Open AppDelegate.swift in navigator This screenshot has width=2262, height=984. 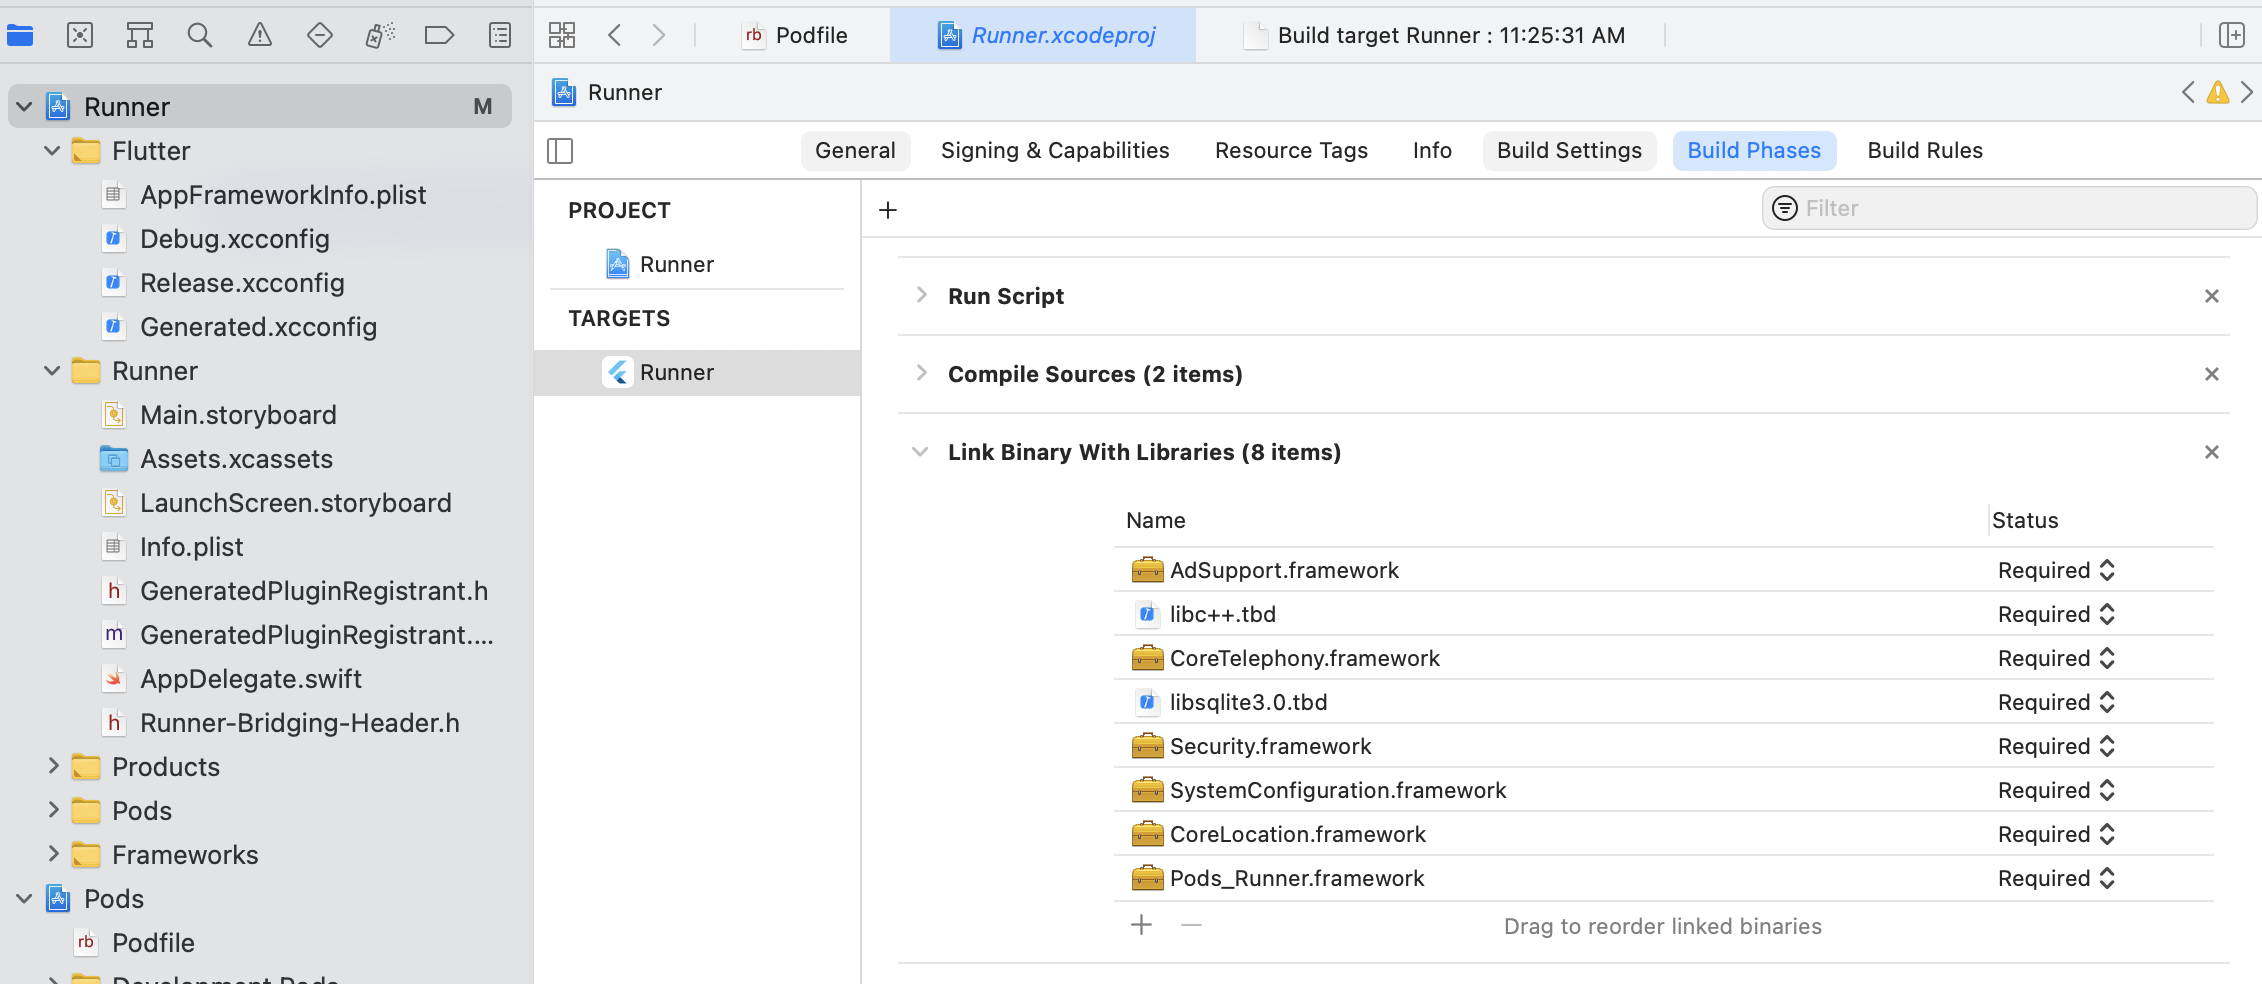pos(250,678)
